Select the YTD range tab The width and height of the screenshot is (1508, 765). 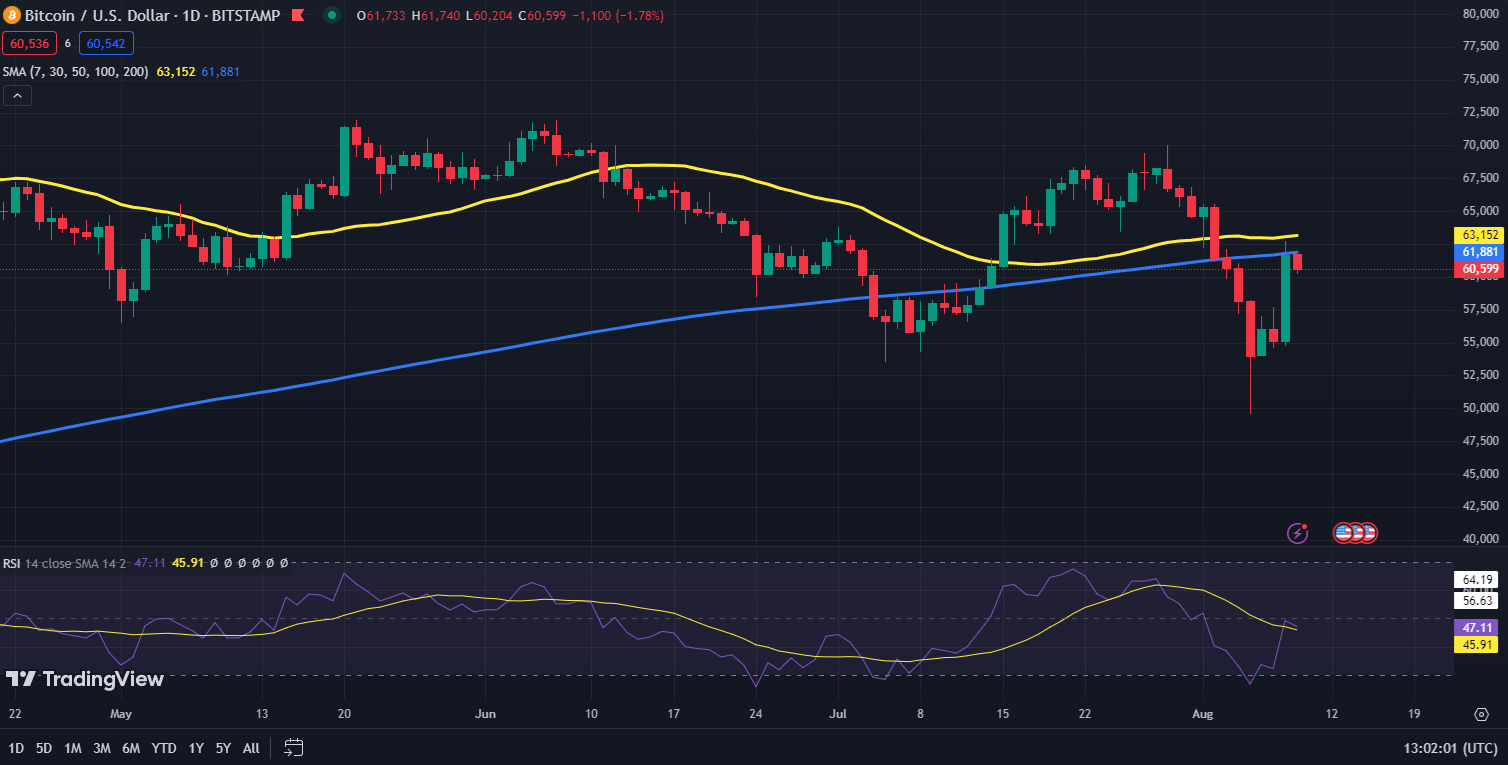click(163, 747)
